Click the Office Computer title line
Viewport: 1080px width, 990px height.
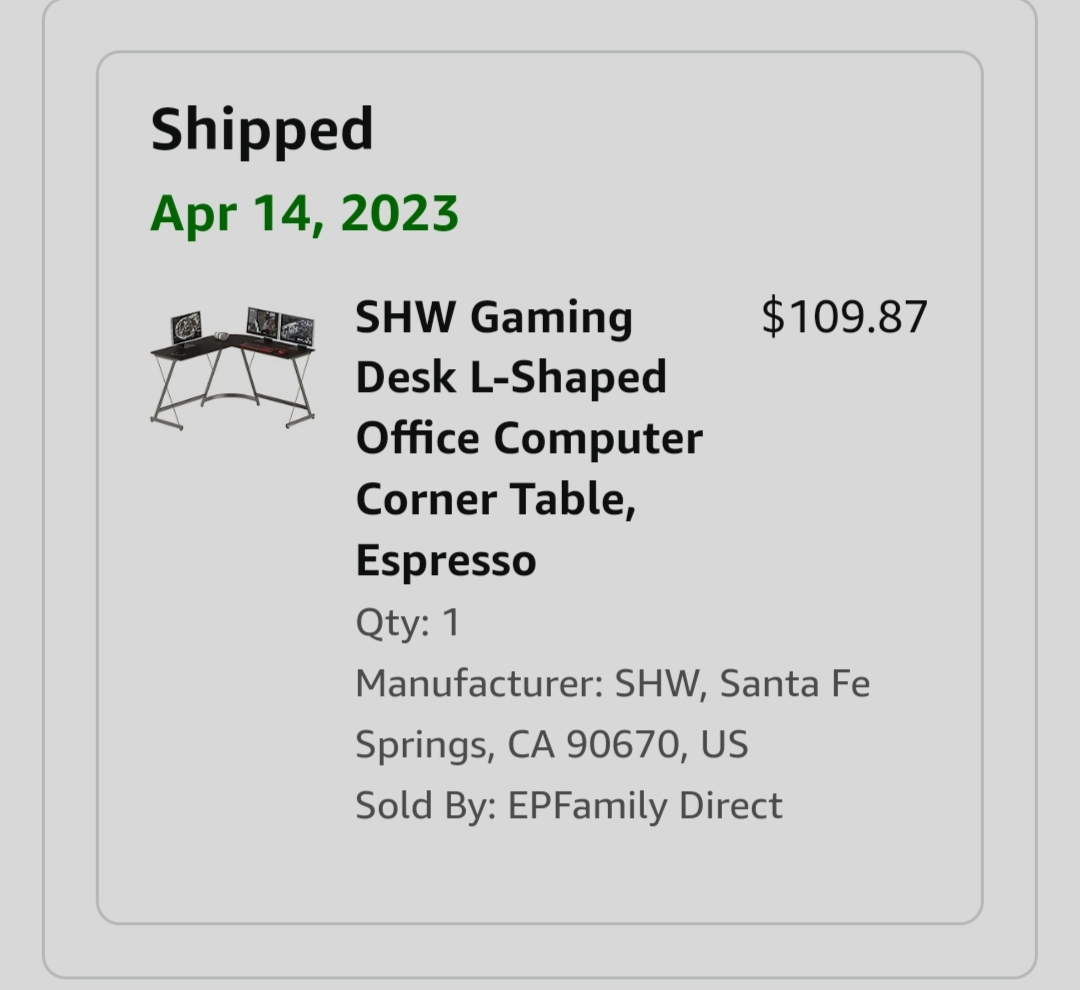tap(529, 438)
